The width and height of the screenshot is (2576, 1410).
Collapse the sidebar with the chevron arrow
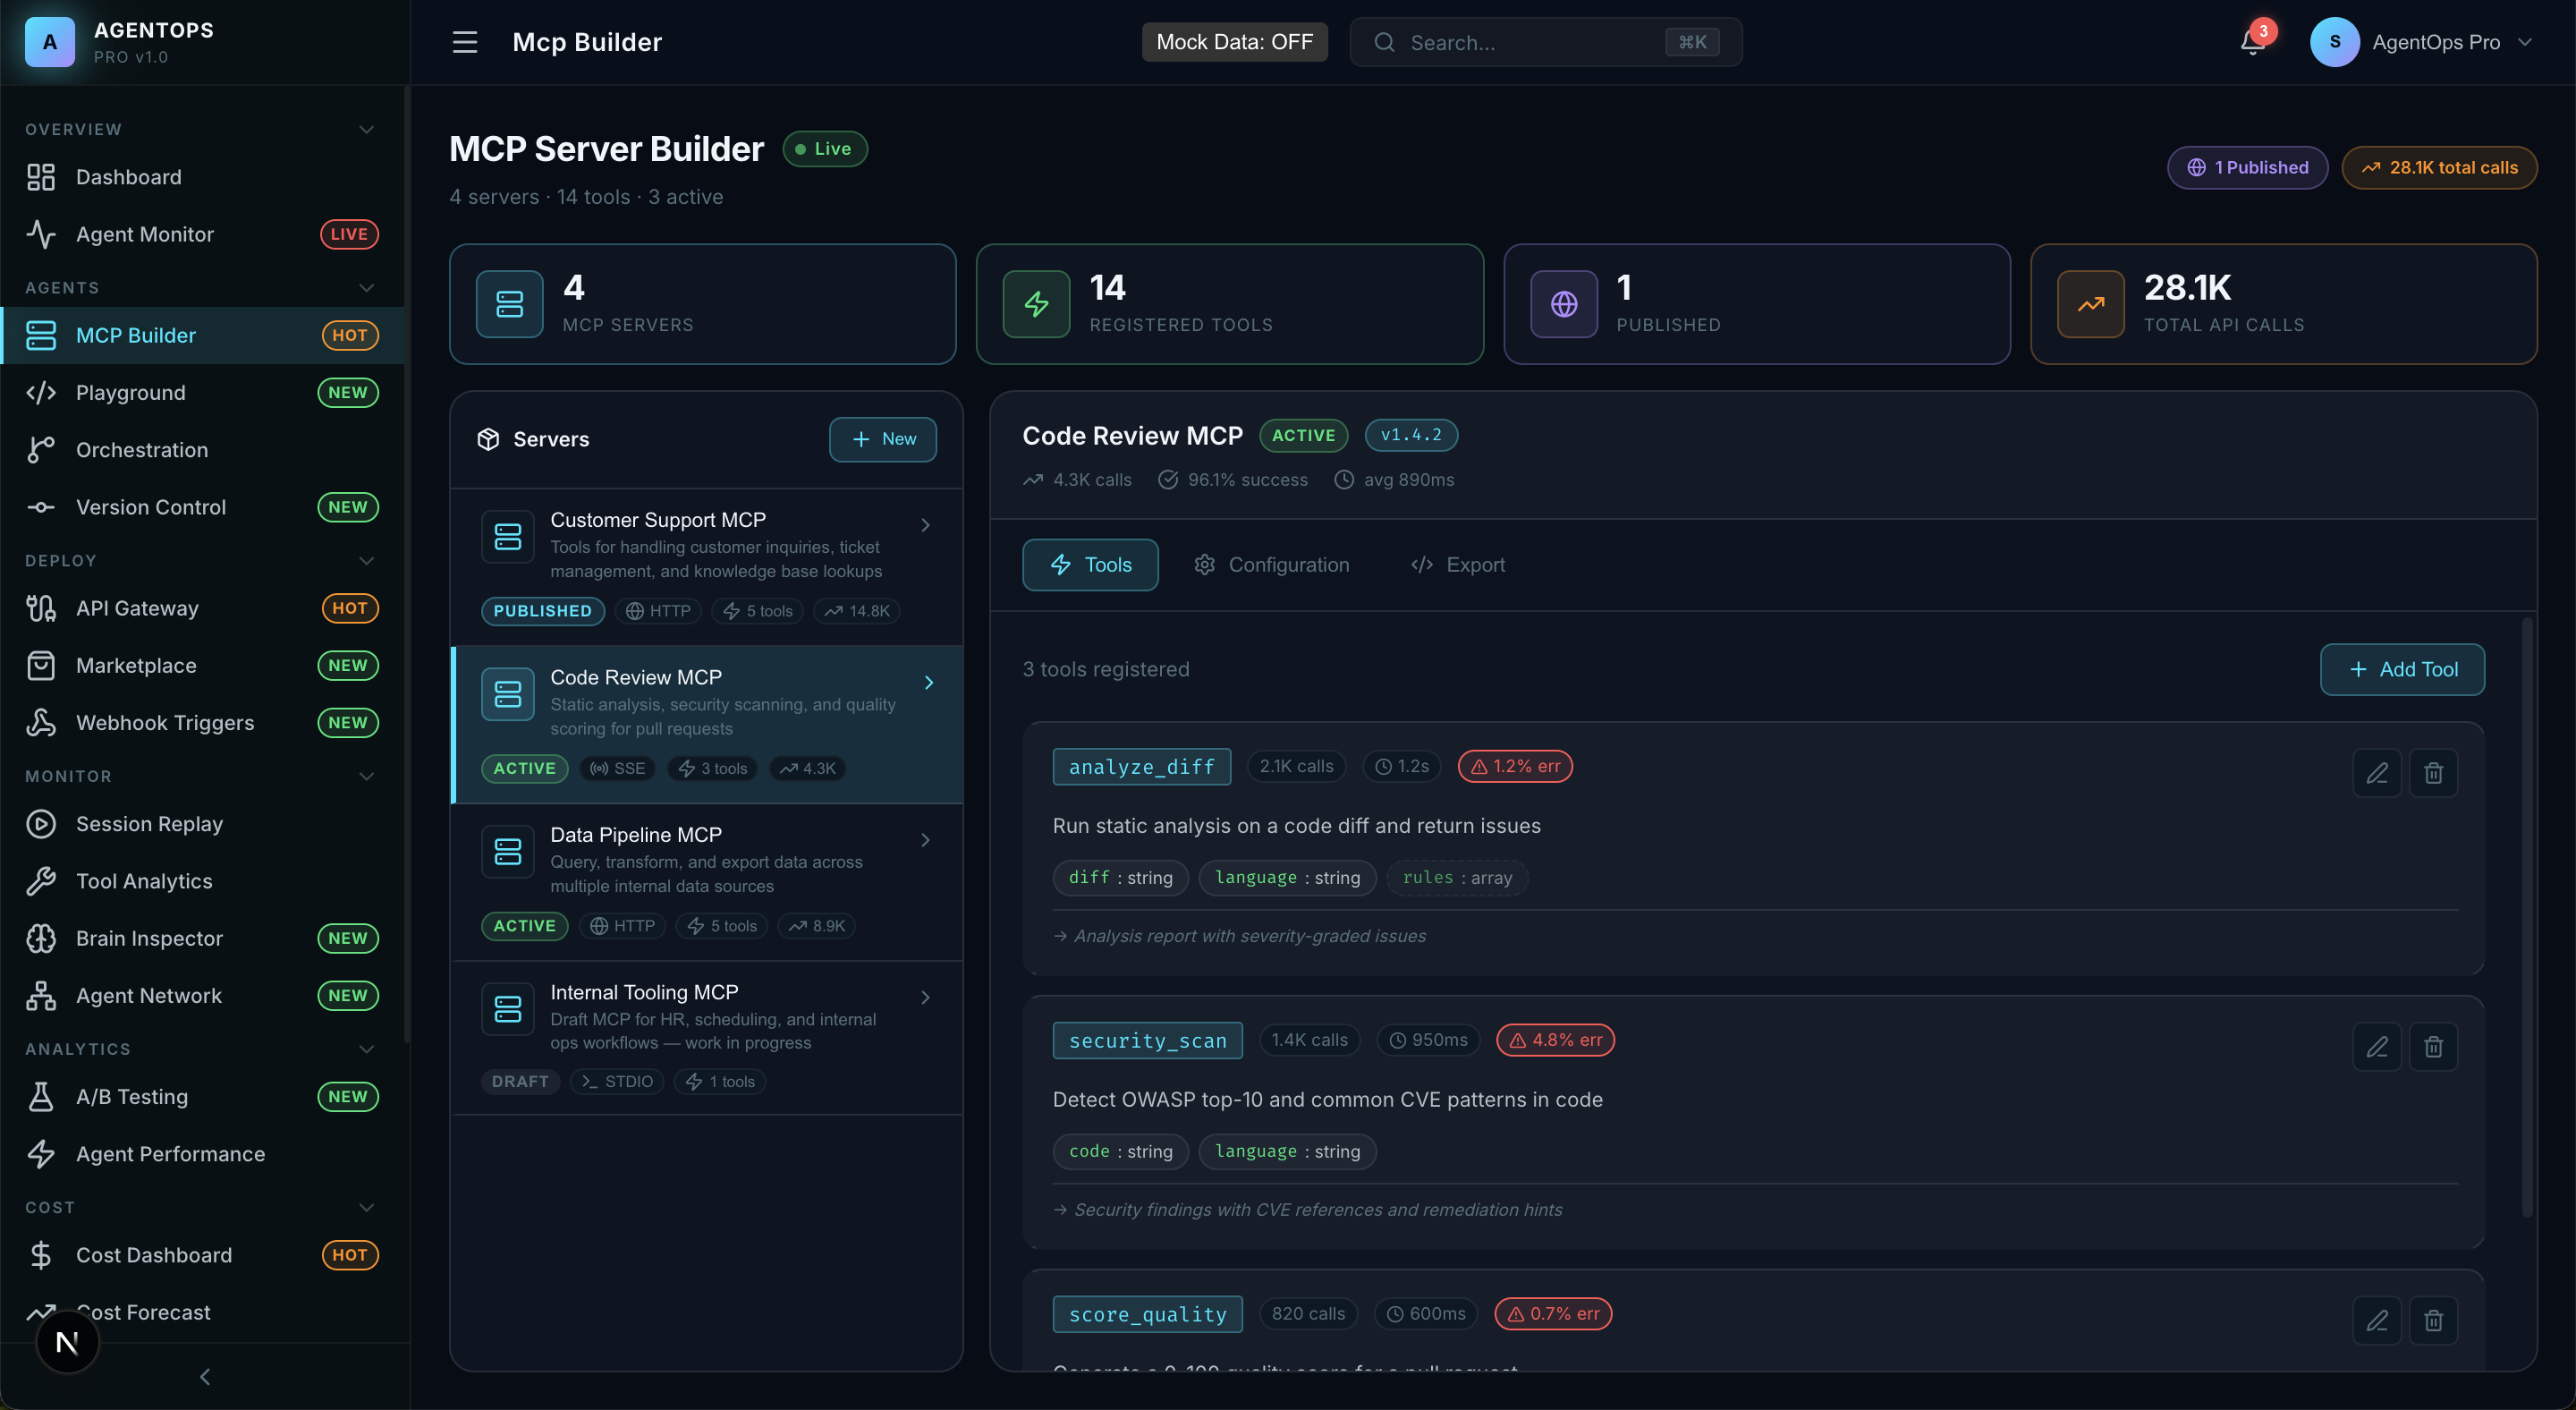pyautogui.click(x=204, y=1376)
